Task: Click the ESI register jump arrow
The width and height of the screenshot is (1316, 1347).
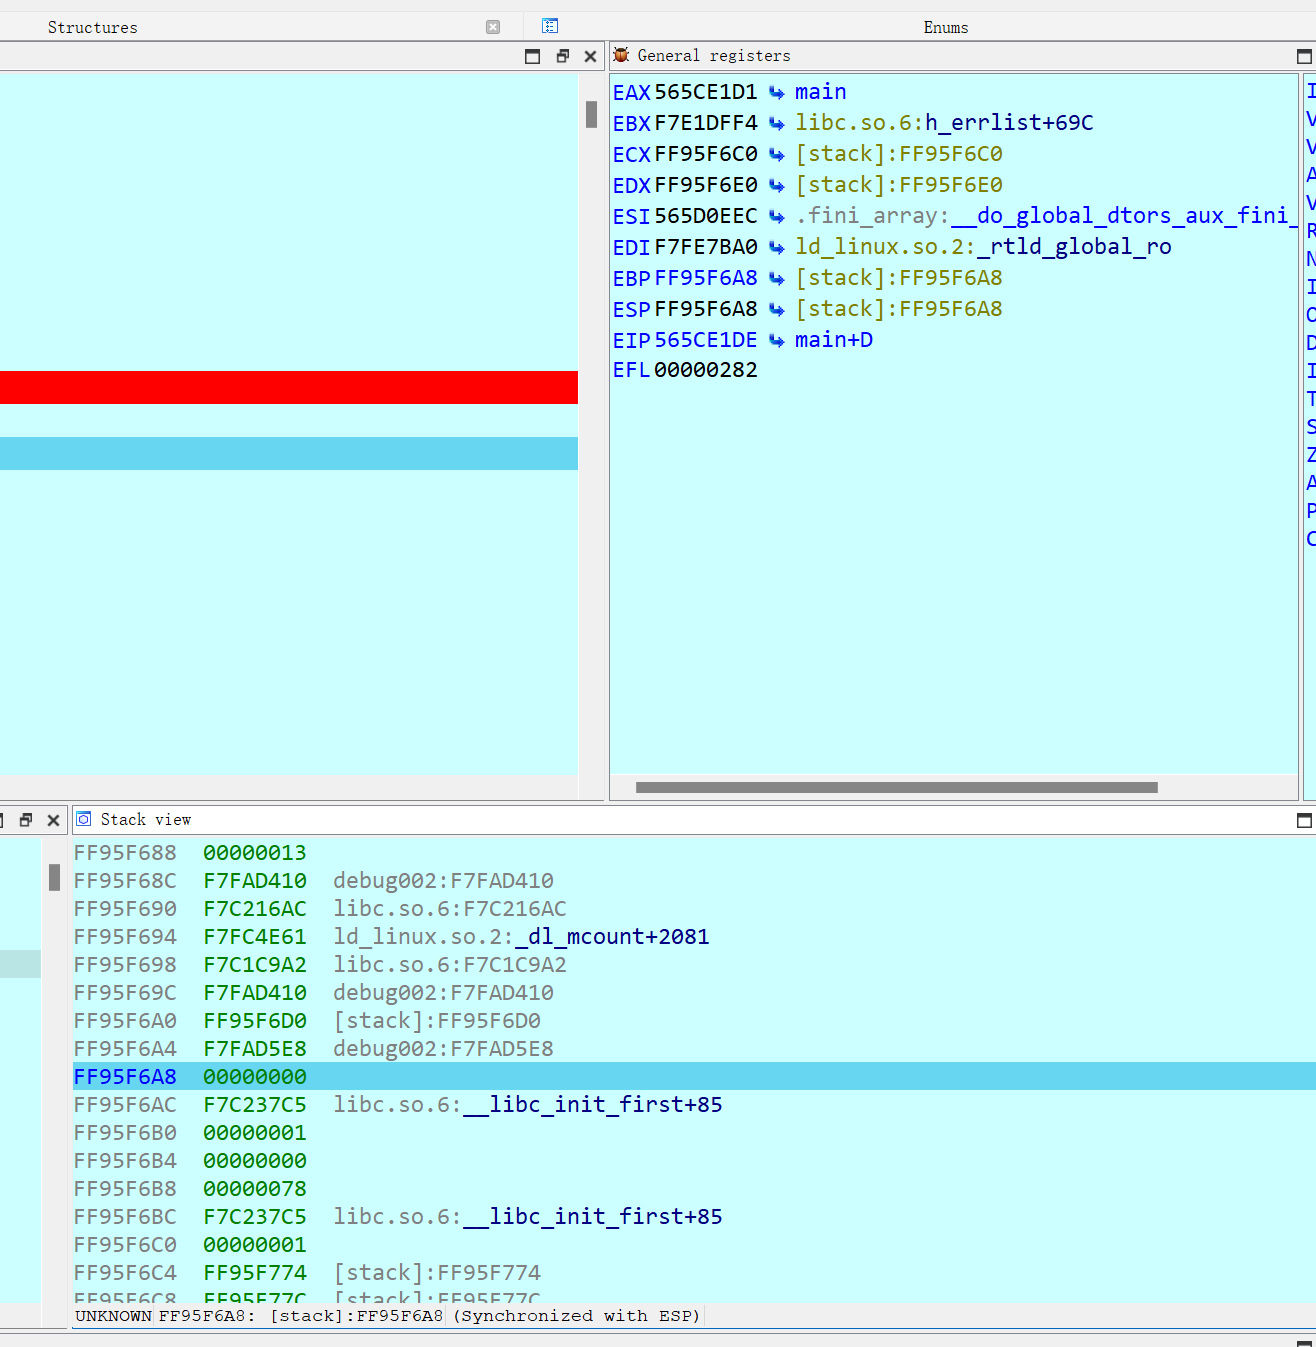Action: pos(777,217)
